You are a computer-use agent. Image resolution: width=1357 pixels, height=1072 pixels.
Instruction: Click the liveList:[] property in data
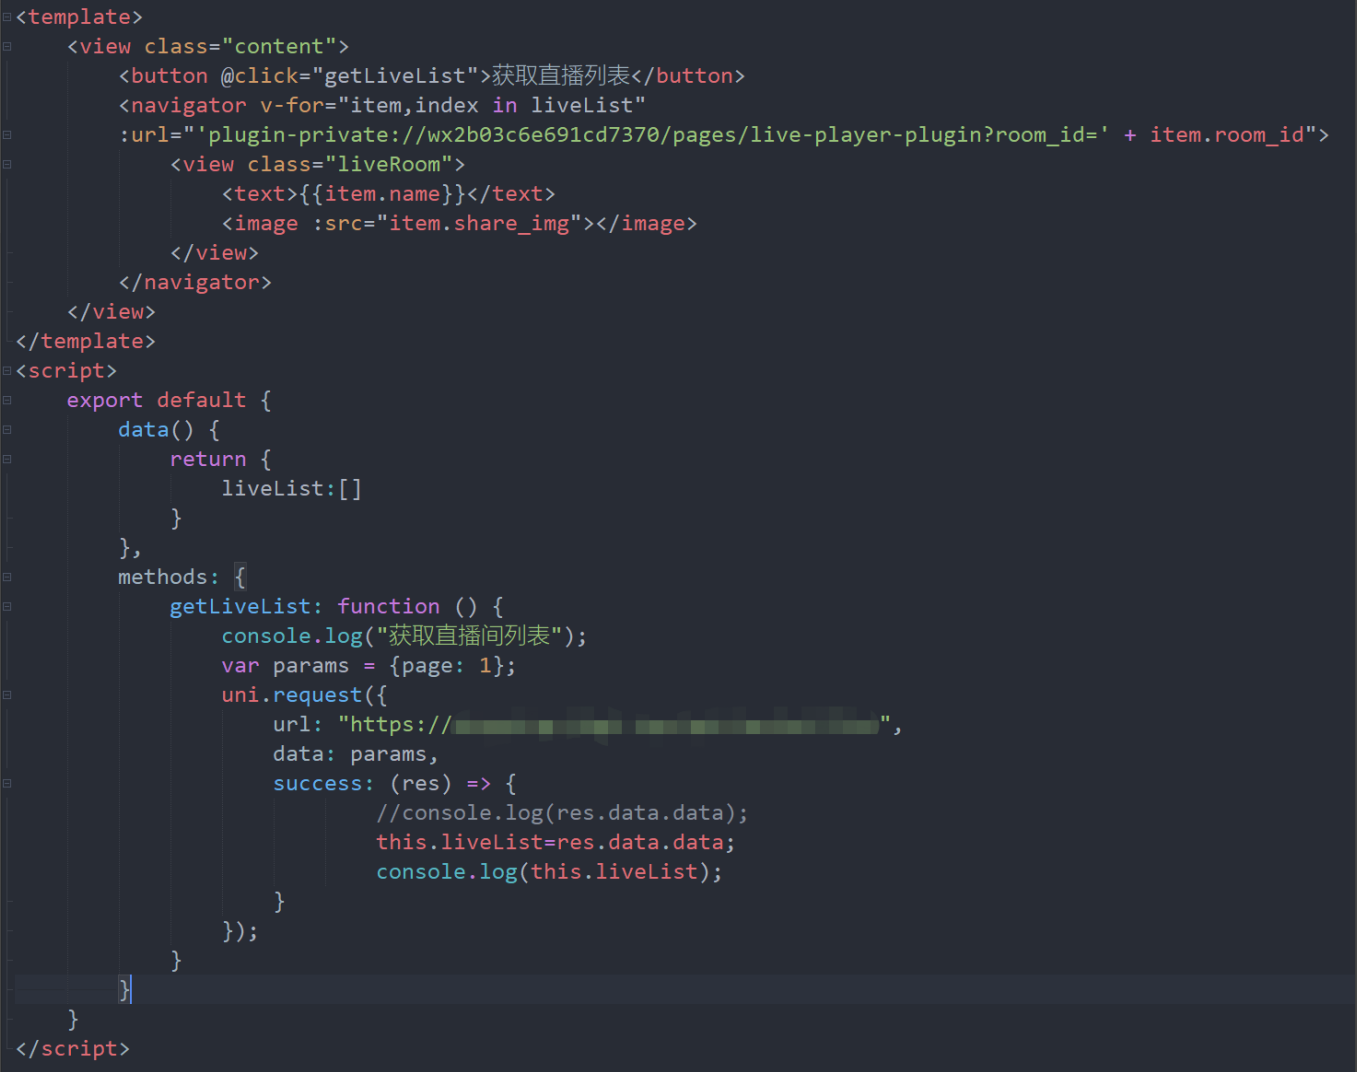[x=292, y=489]
